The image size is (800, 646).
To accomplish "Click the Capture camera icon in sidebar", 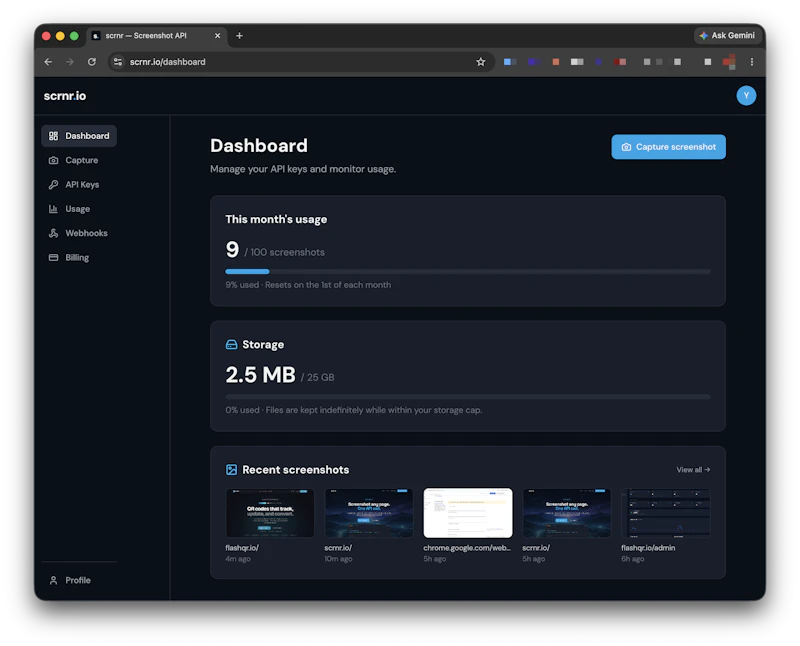I will 54,160.
